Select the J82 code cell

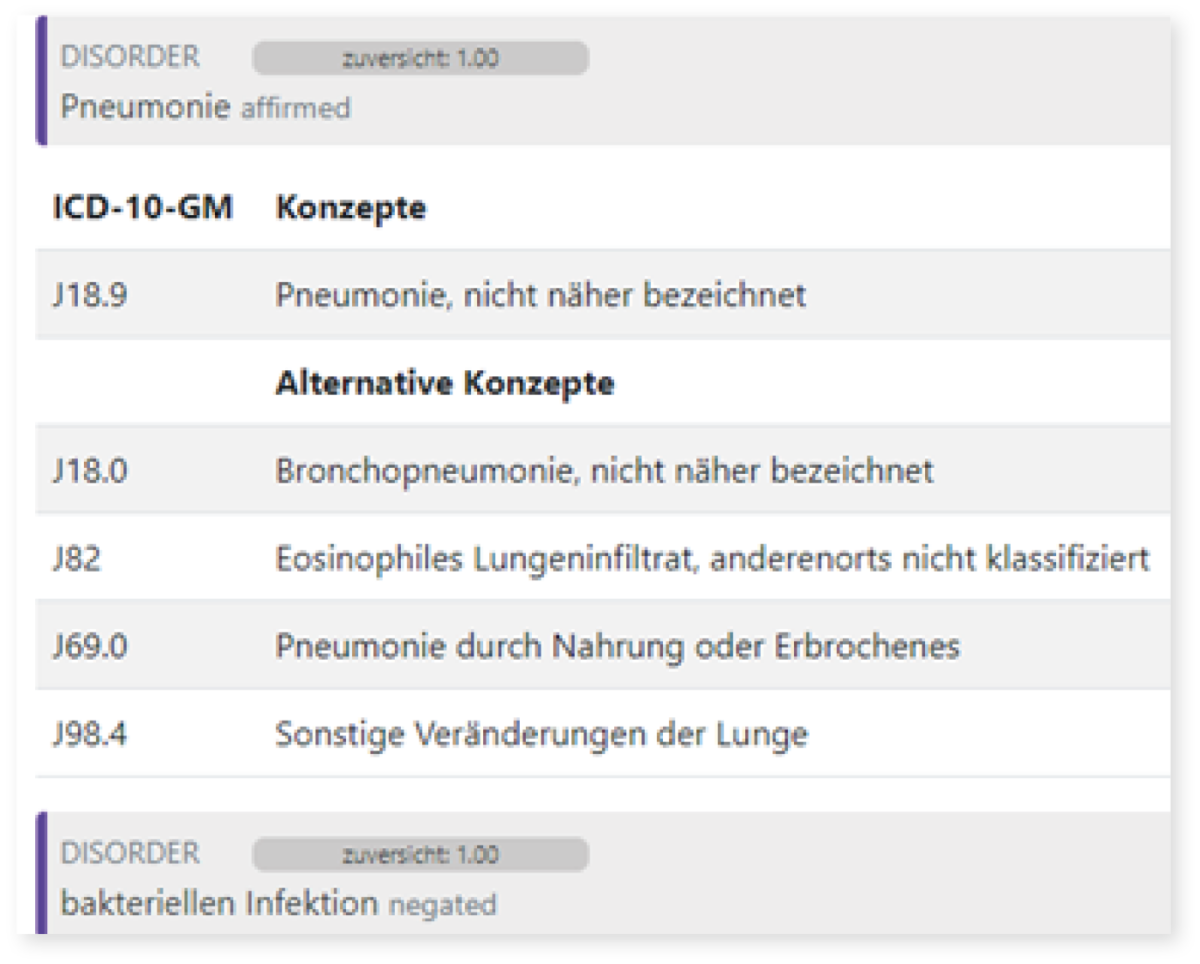coord(77,558)
